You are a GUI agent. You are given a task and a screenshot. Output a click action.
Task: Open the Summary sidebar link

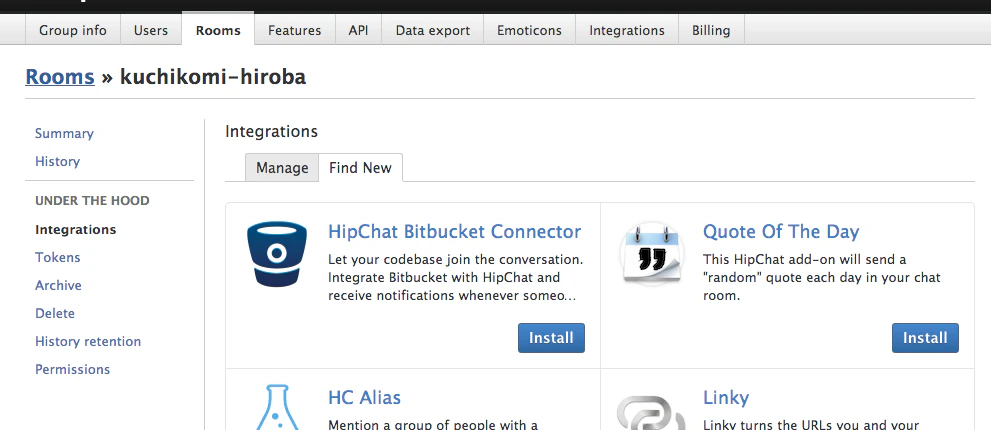click(x=64, y=133)
